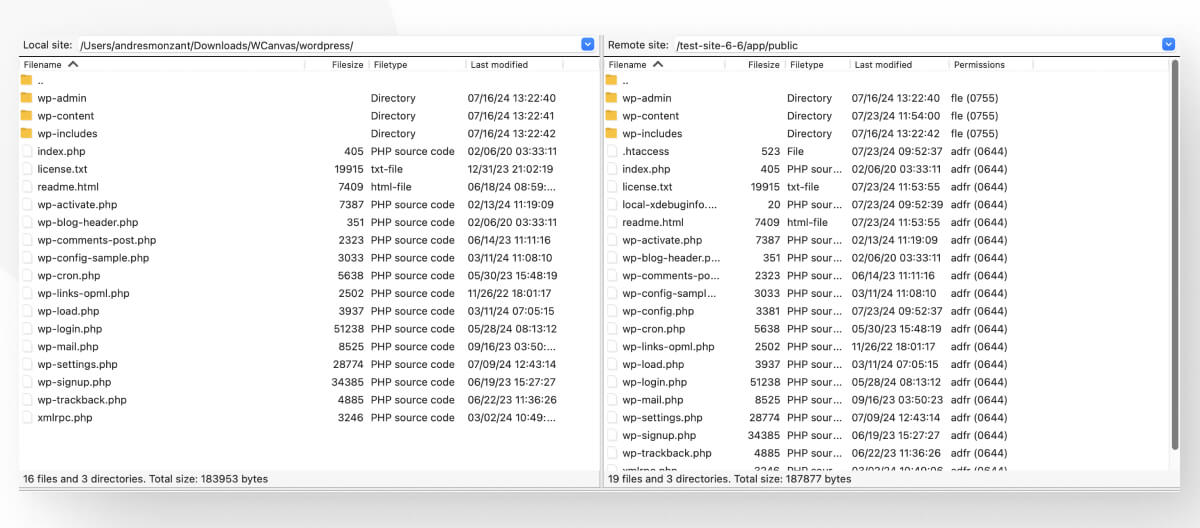Select the wp-includes folder icon in local pane

click(x=26, y=134)
